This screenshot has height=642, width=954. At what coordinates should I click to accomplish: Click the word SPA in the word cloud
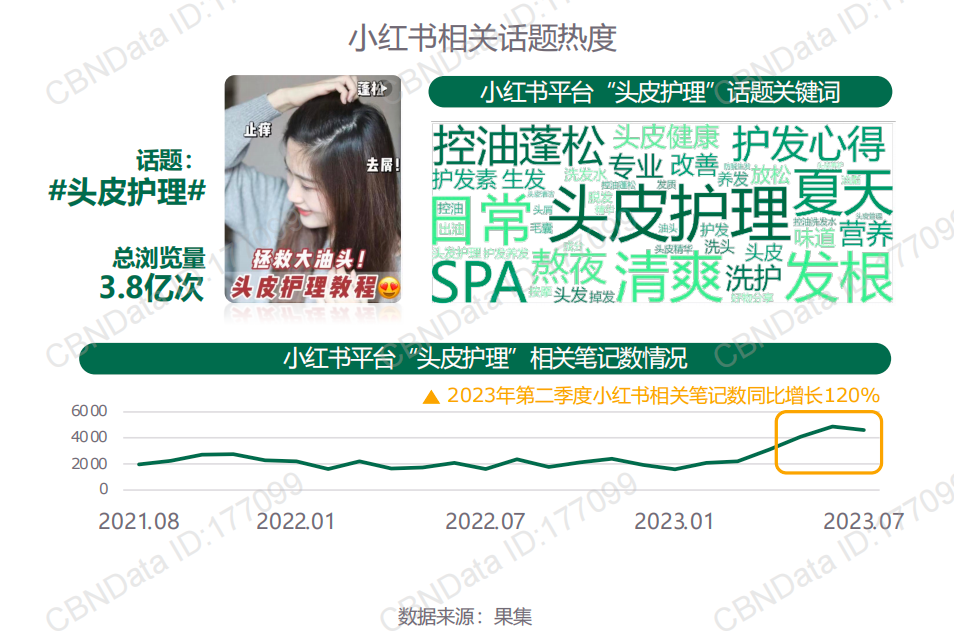479,282
